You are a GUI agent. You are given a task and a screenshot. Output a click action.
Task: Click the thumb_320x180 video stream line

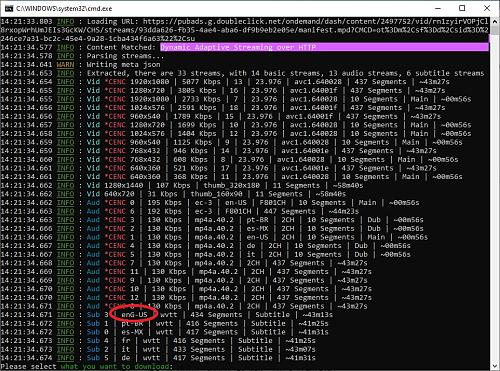point(182,185)
